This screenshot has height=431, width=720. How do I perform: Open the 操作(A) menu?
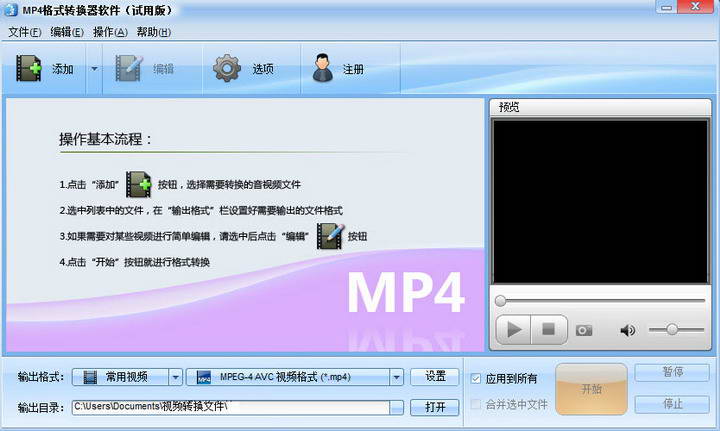pyautogui.click(x=110, y=32)
